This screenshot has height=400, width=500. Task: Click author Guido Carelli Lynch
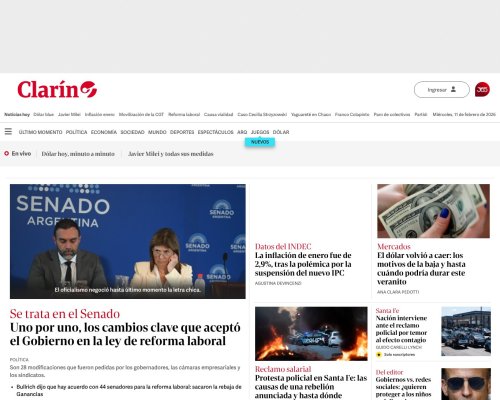pyautogui.click(x=399, y=347)
